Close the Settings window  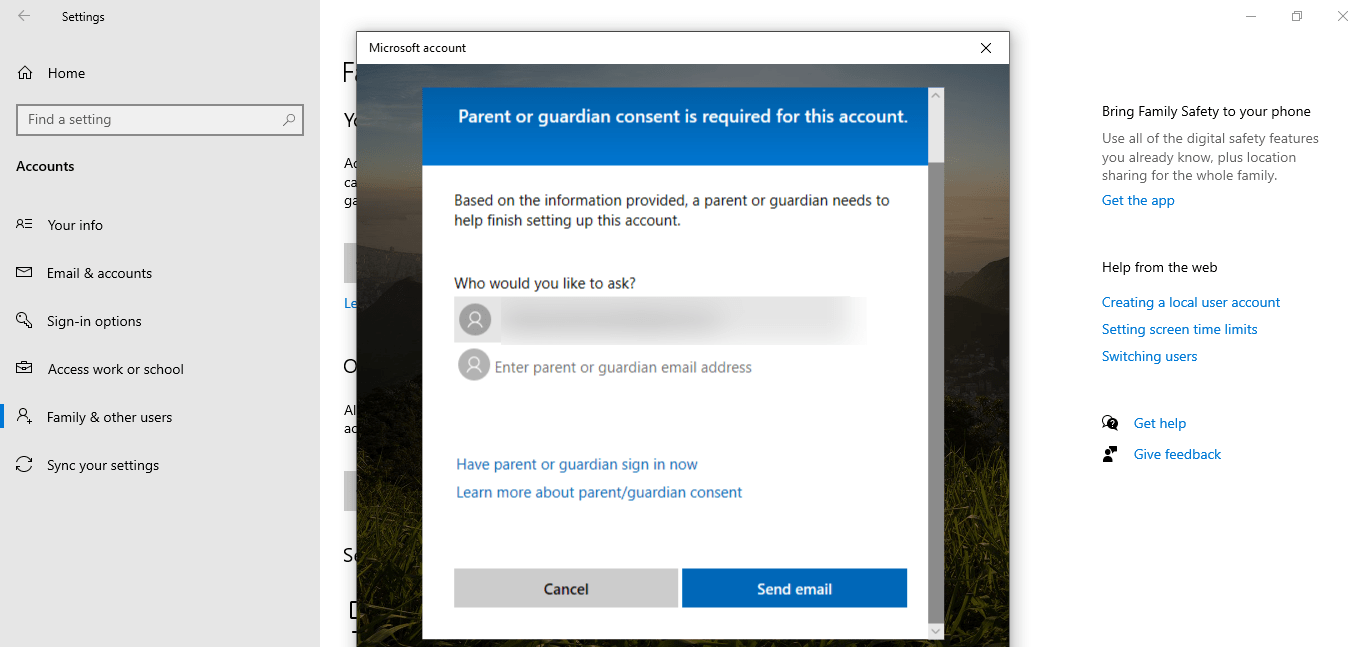(x=1343, y=16)
